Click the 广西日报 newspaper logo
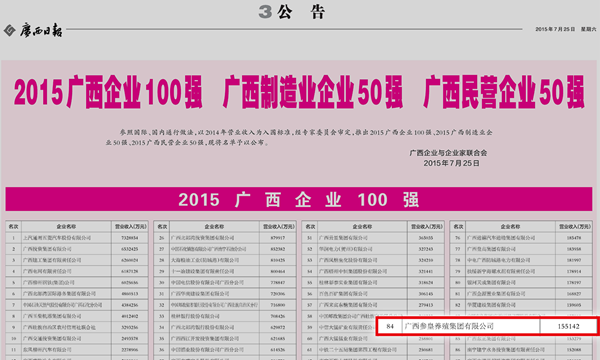Image resolution: width=600 pixels, height=360 pixels. 41,30
